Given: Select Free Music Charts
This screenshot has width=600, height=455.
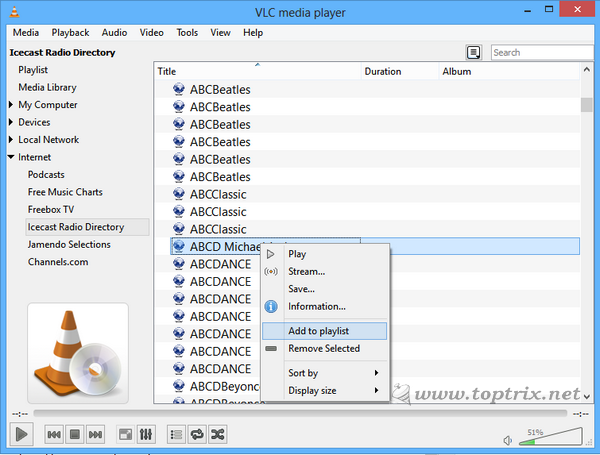Looking at the screenshot, I should pyautogui.click(x=65, y=192).
